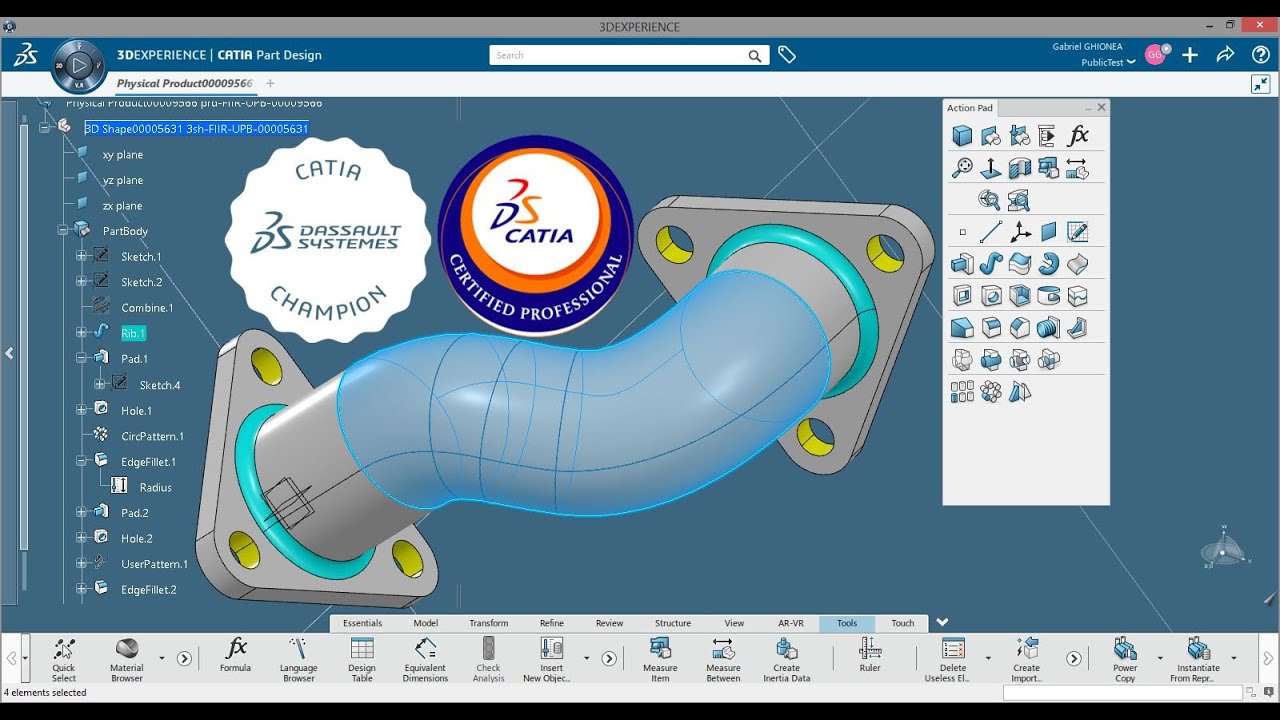Screen dimensions: 1280x720
Task: Click the xy plane in the tree
Action: coord(122,155)
